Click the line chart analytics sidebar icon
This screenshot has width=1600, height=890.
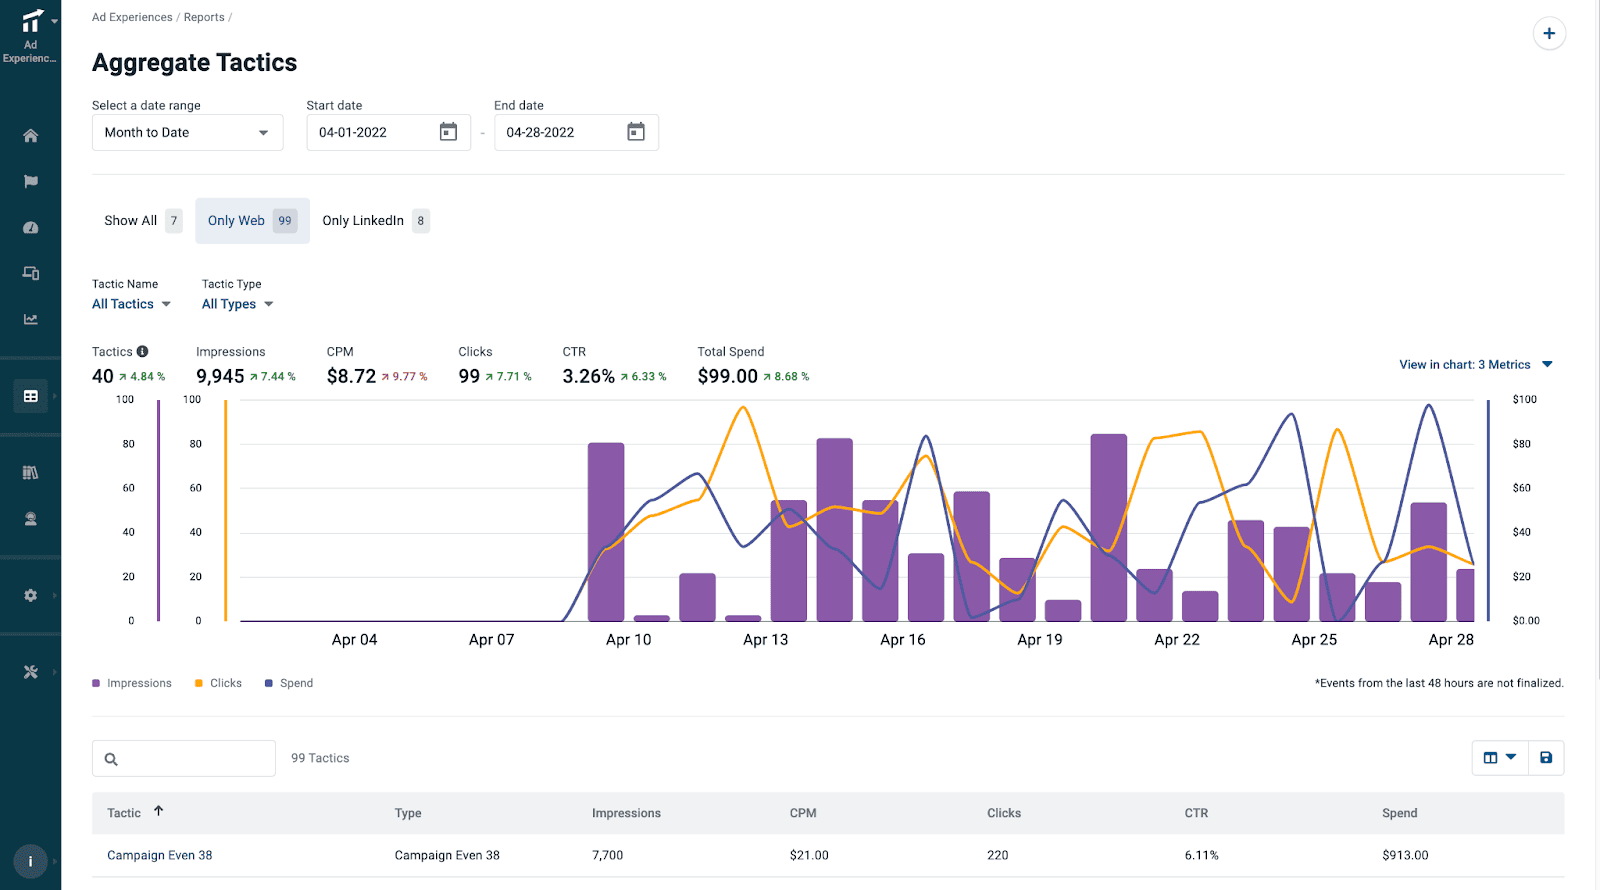click(30, 320)
